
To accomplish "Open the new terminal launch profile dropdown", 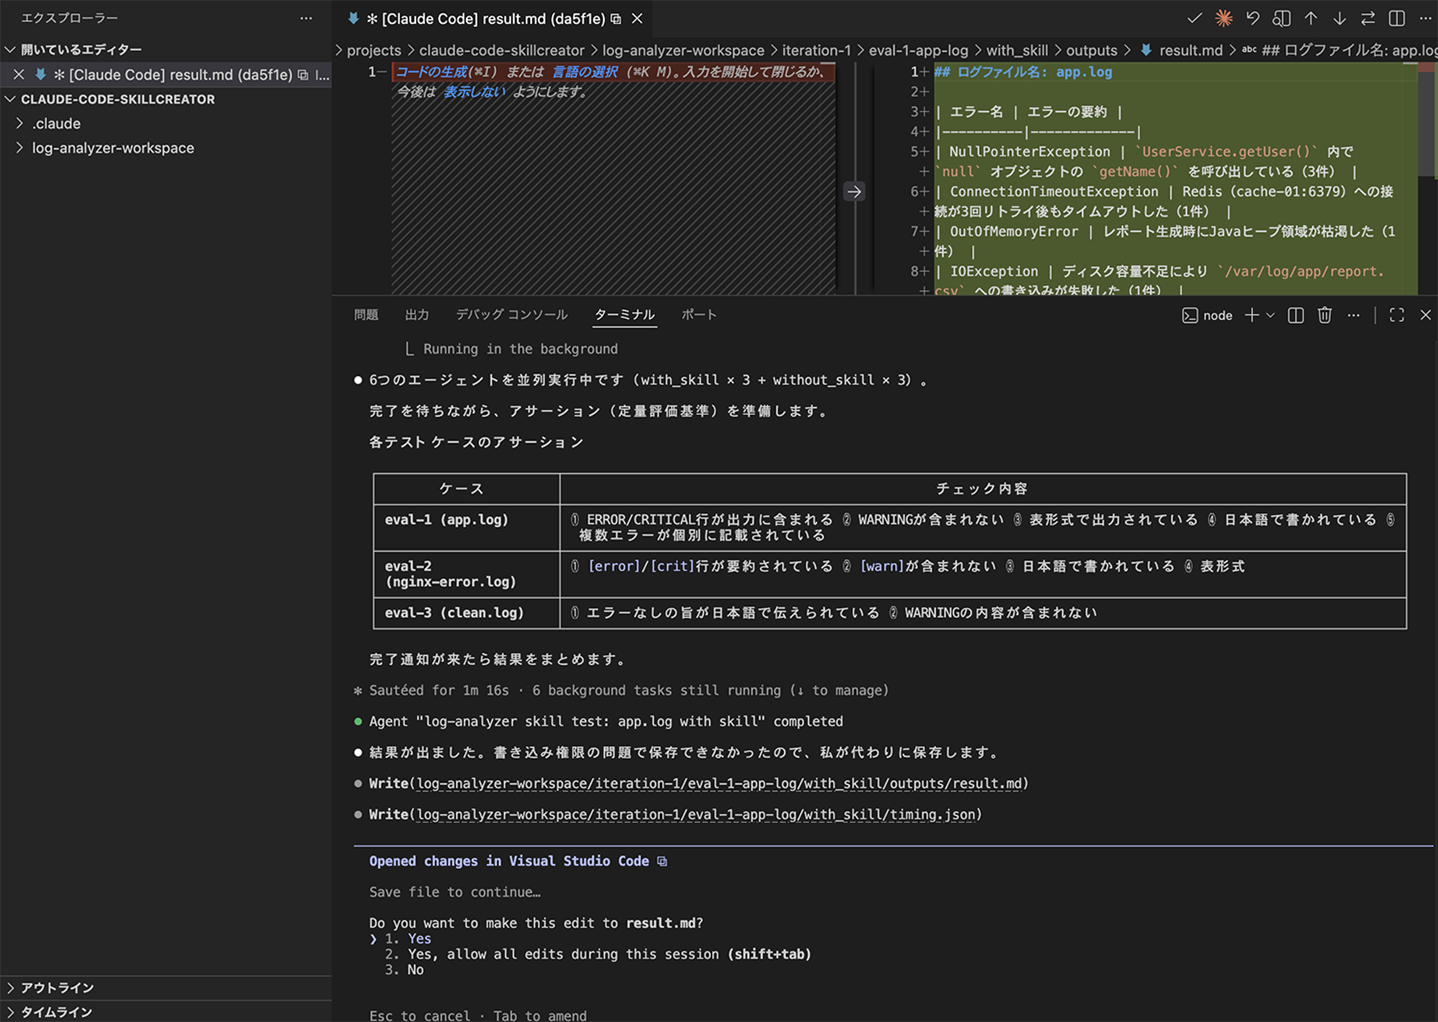I will tap(1271, 315).
